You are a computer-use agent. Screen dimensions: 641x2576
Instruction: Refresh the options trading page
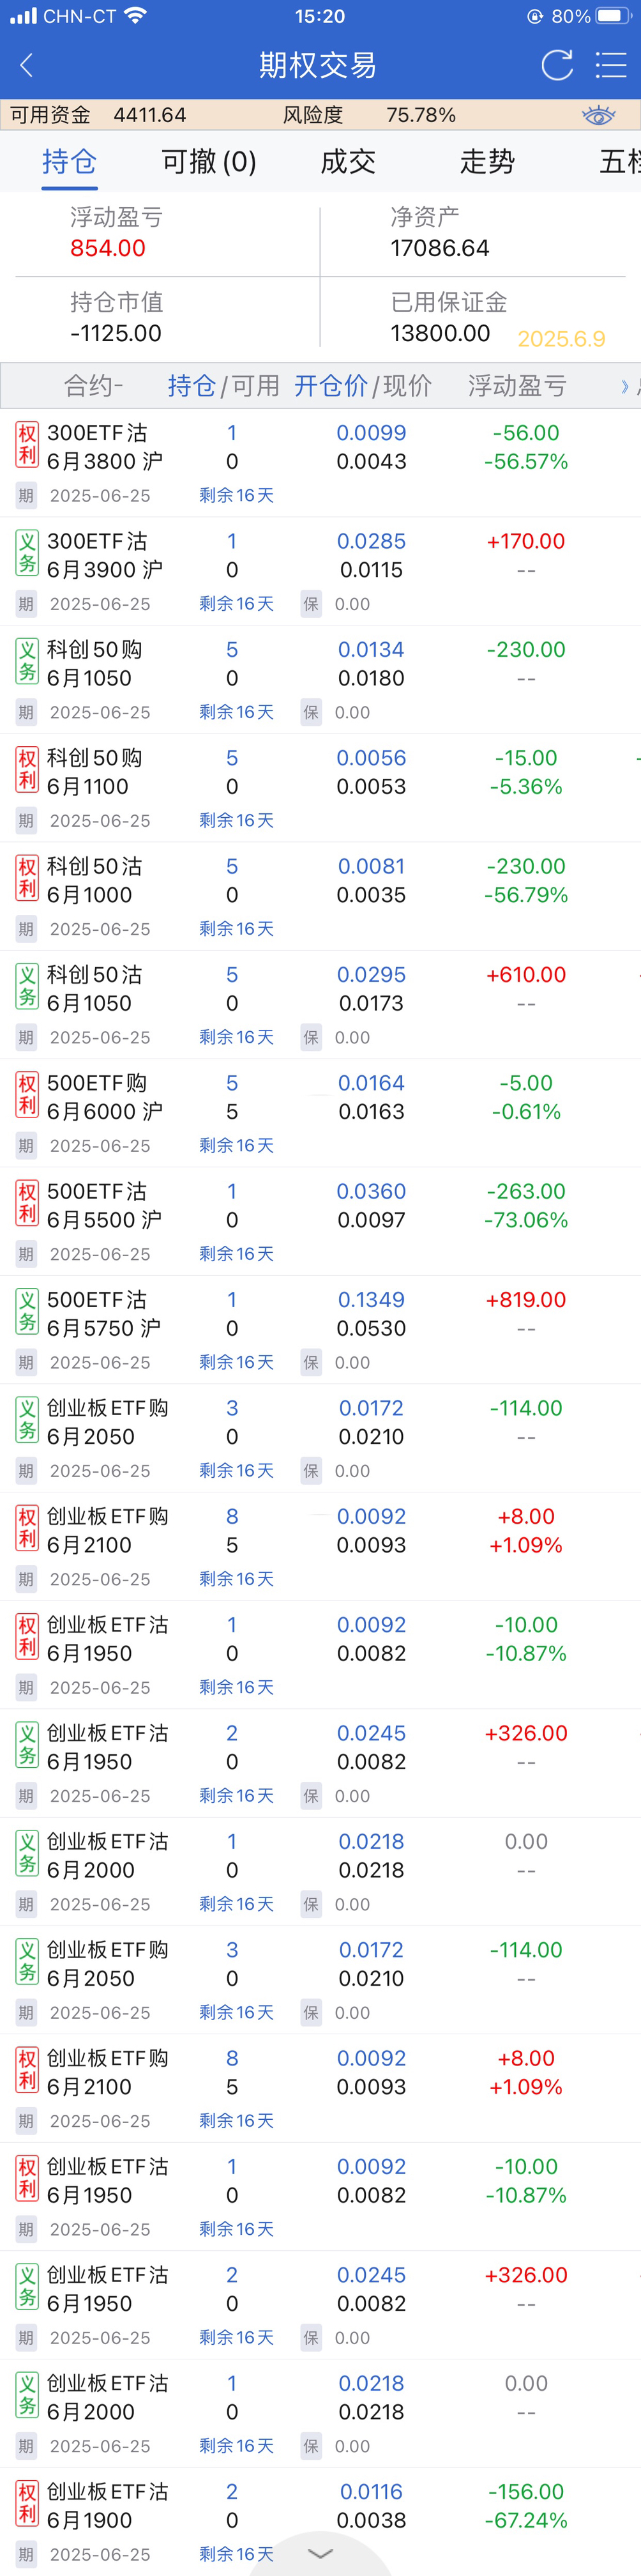pos(557,66)
